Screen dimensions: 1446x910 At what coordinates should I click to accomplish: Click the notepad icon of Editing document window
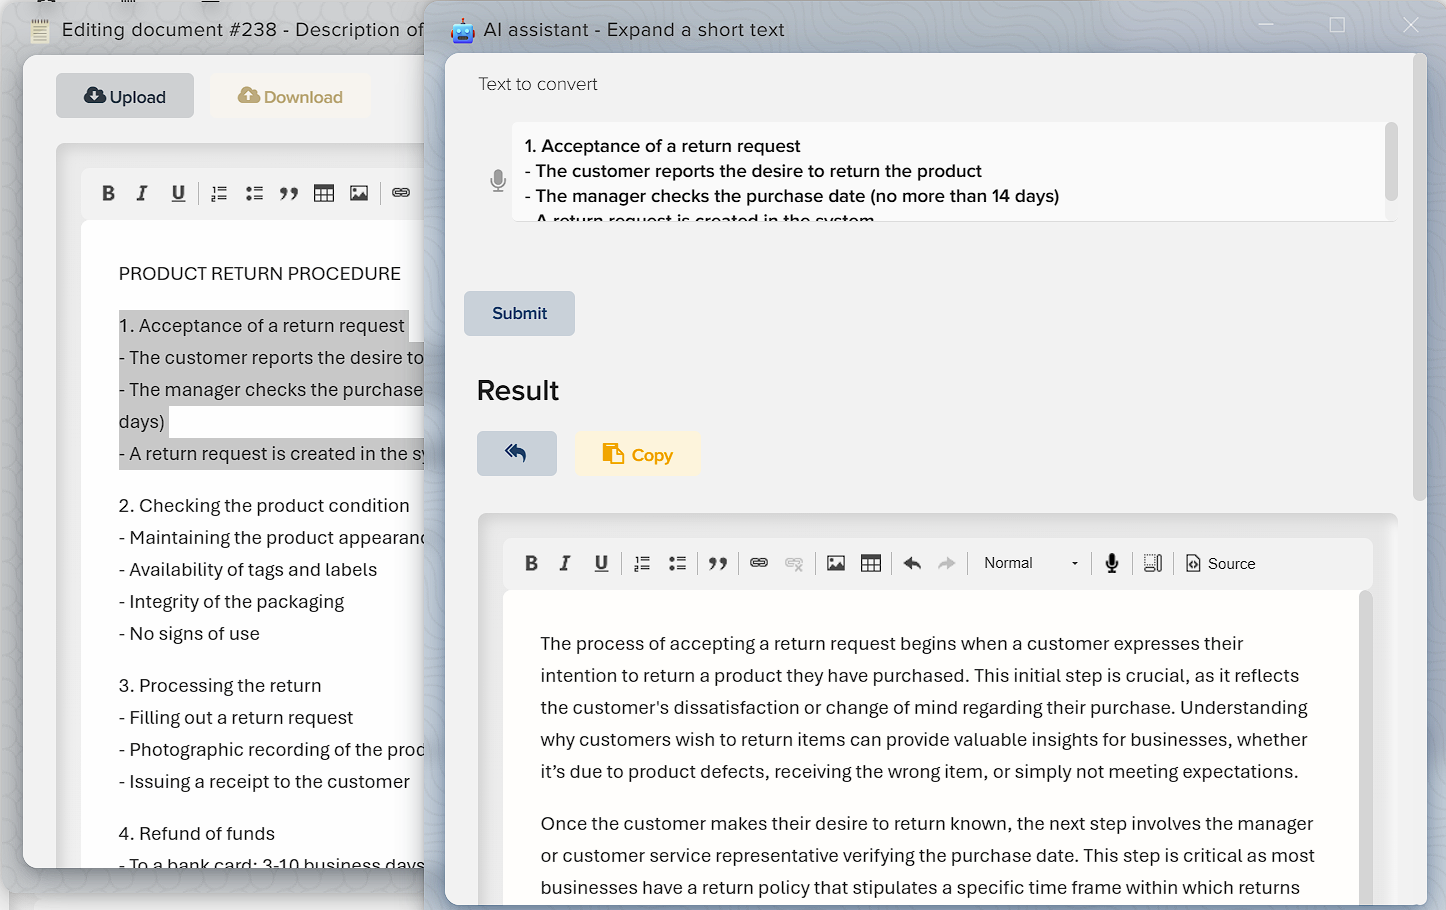[39, 31]
